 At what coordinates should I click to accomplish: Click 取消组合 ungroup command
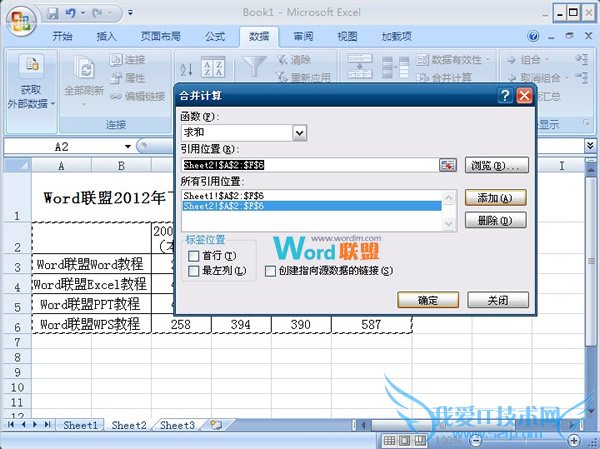click(534, 78)
